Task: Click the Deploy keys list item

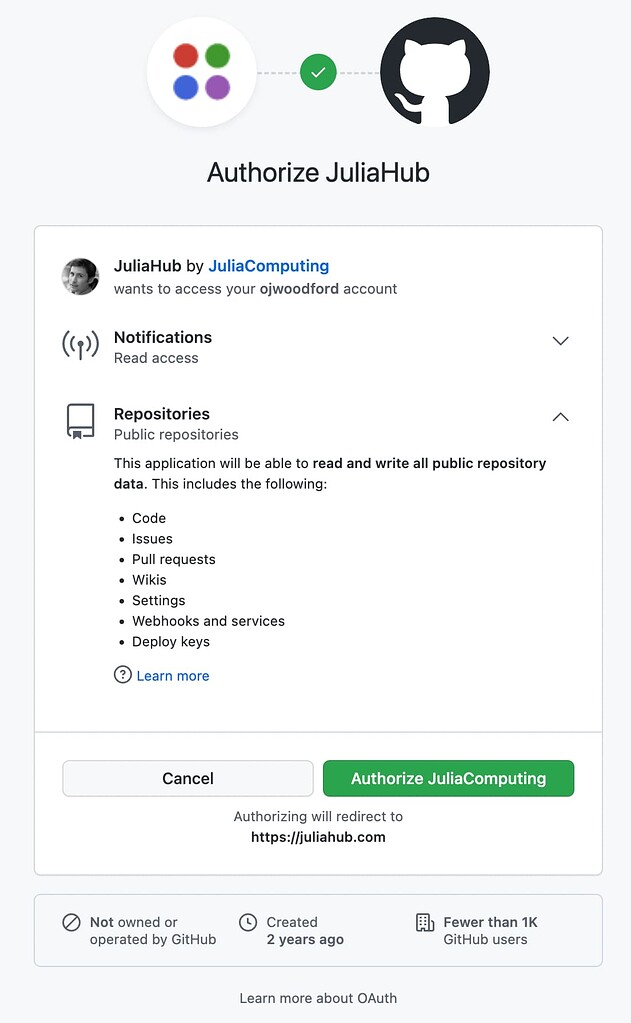Action: 170,641
